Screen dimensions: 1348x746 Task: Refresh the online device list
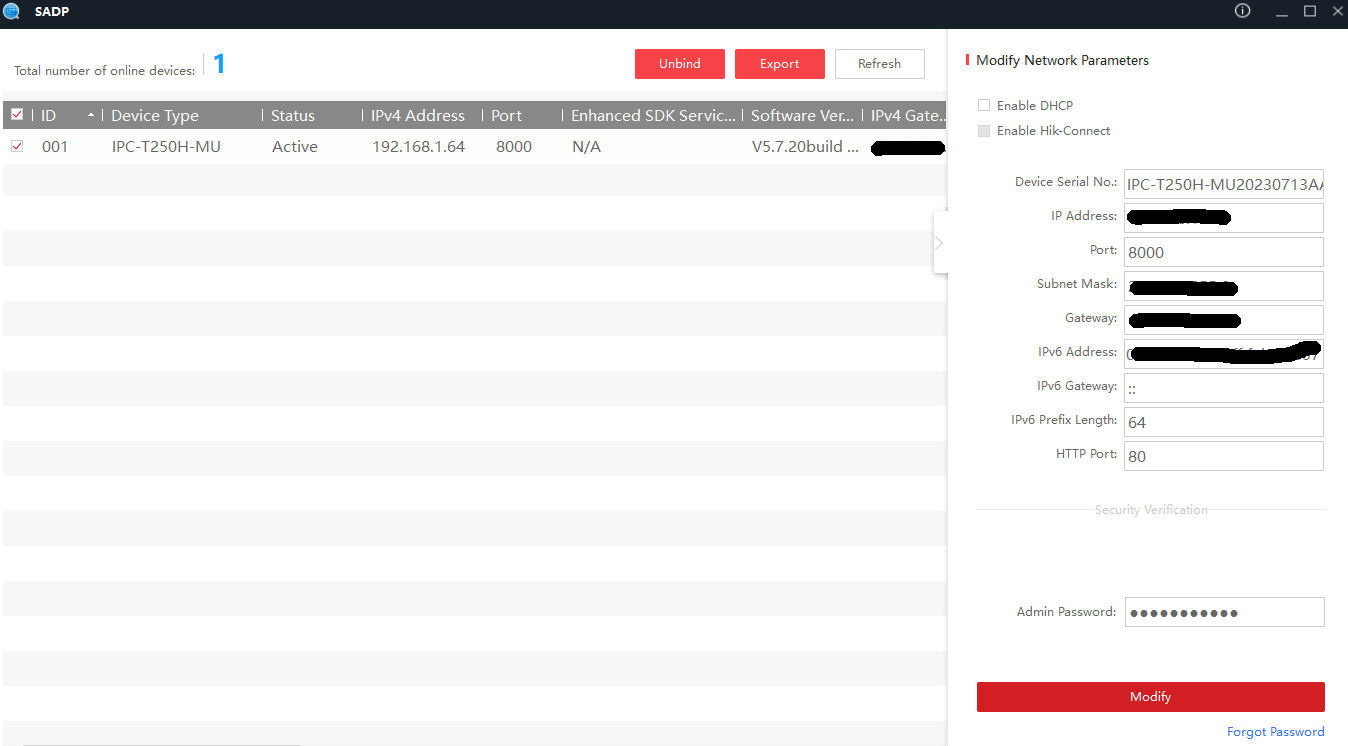[x=879, y=64]
